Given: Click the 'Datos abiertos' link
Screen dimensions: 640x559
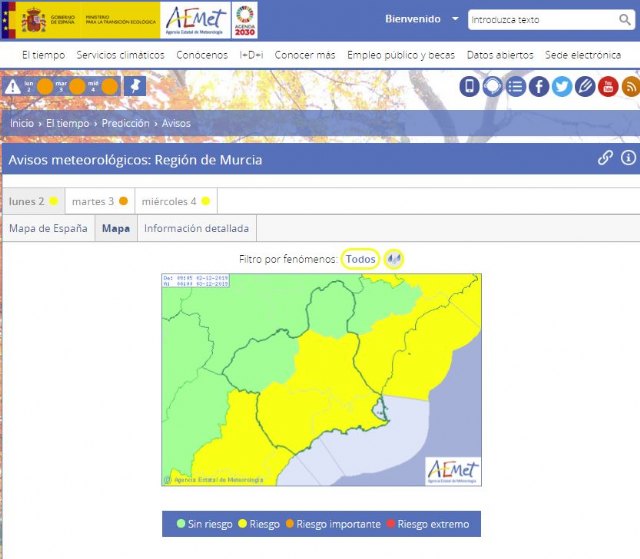Looking at the screenshot, I should [500, 55].
